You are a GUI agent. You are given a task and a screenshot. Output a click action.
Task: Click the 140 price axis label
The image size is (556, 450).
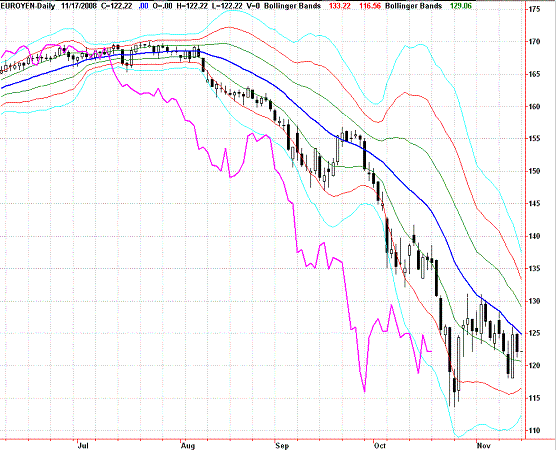(x=535, y=236)
